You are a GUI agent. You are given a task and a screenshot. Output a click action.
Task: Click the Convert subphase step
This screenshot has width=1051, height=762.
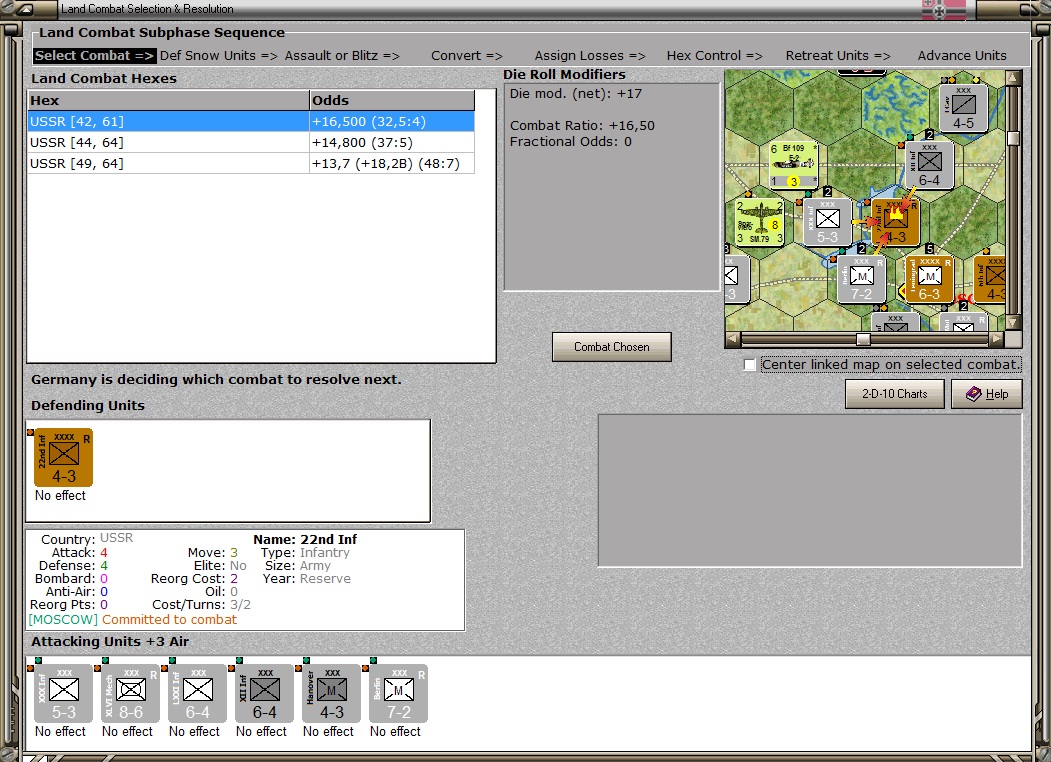pos(467,56)
